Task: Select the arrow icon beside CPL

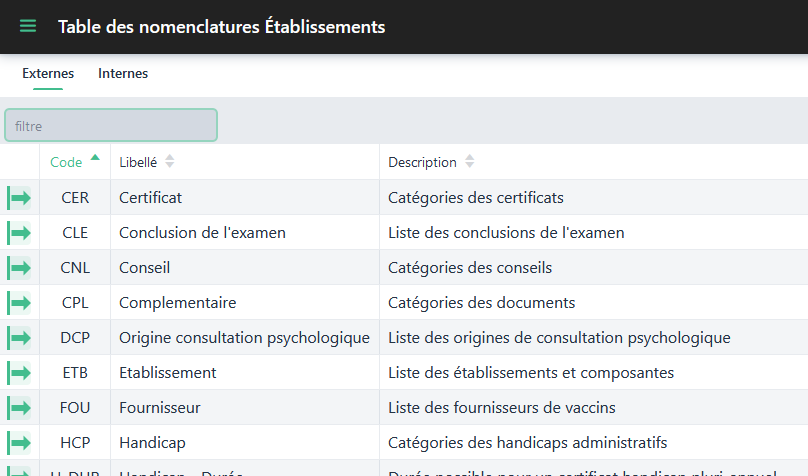Action: [19, 303]
